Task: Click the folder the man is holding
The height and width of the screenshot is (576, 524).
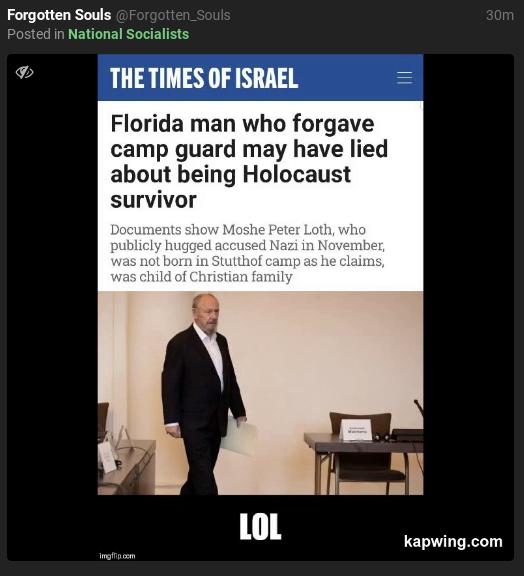Action: 238,436
